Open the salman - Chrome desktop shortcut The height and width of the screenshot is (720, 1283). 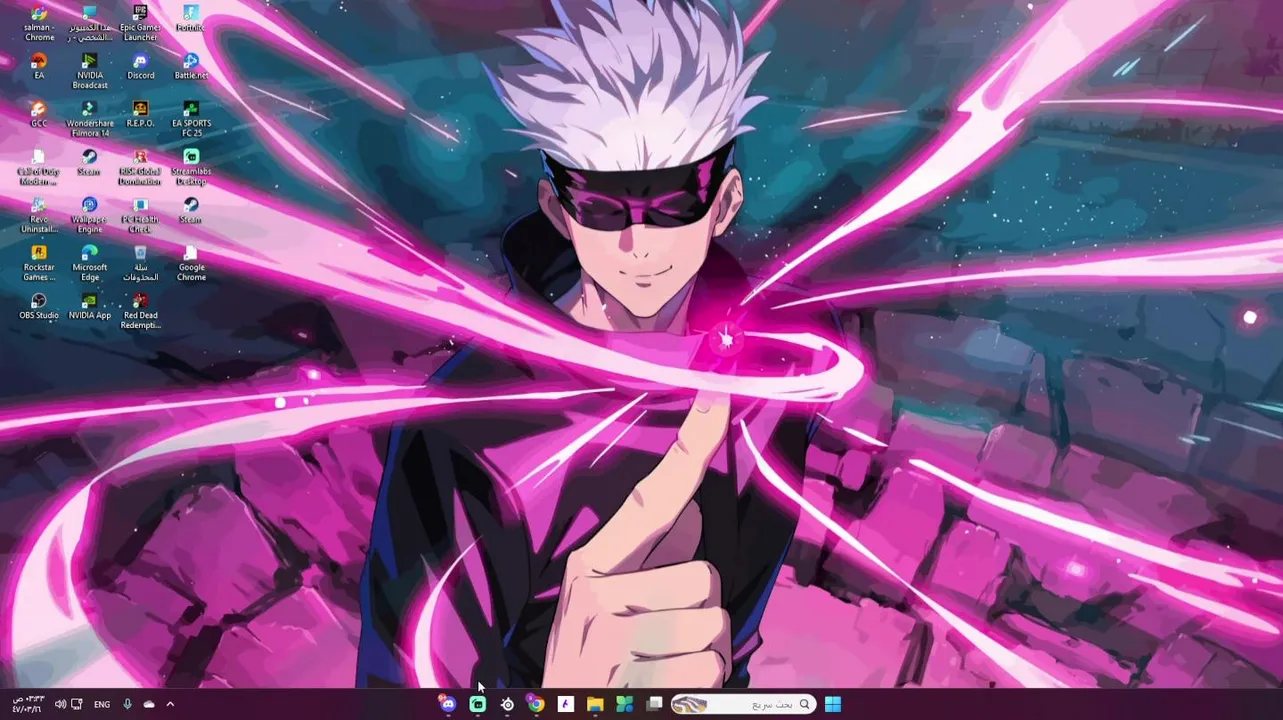[39, 23]
